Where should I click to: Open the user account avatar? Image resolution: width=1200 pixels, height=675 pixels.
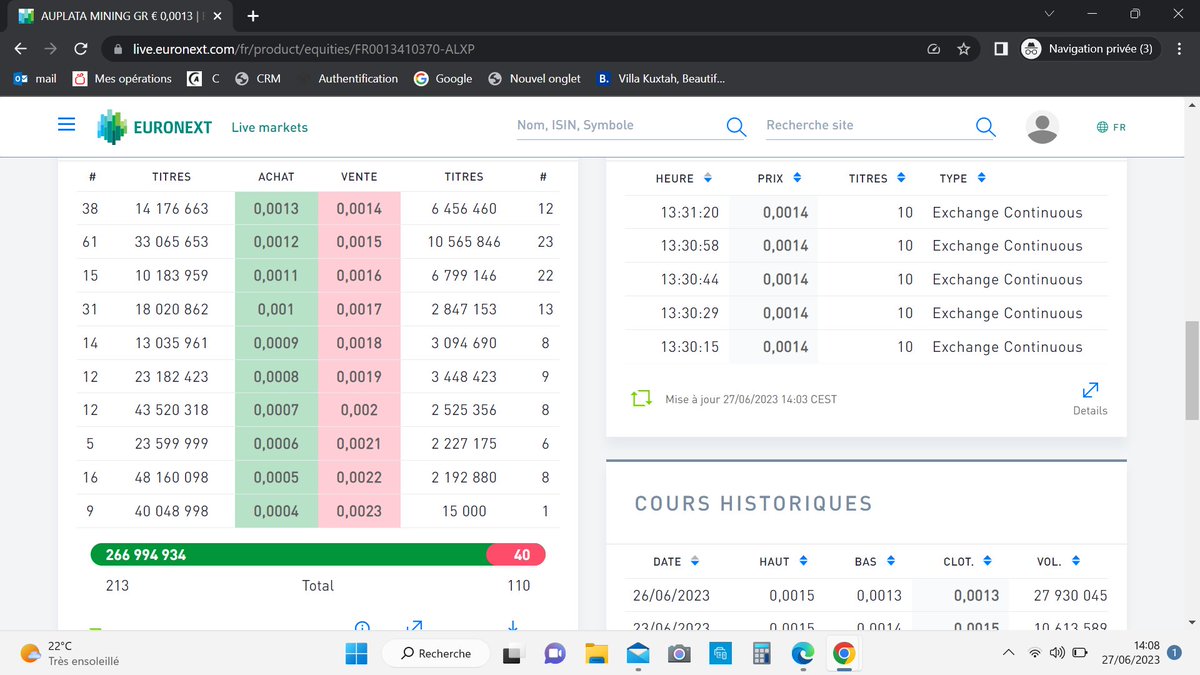pyautogui.click(x=1043, y=127)
